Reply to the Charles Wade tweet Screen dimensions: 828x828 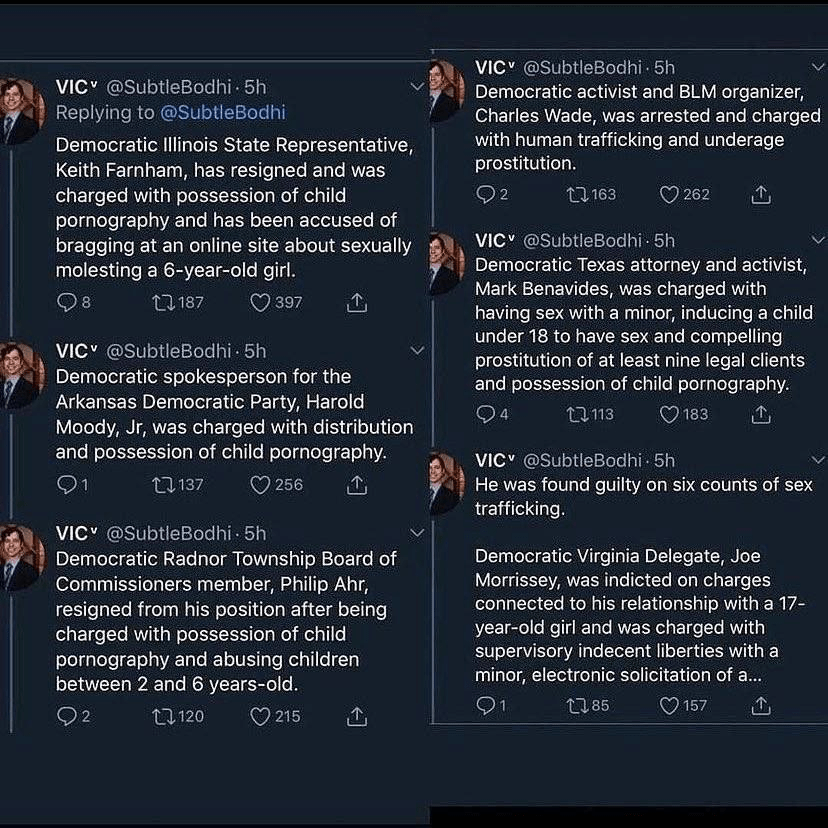[x=485, y=194]
